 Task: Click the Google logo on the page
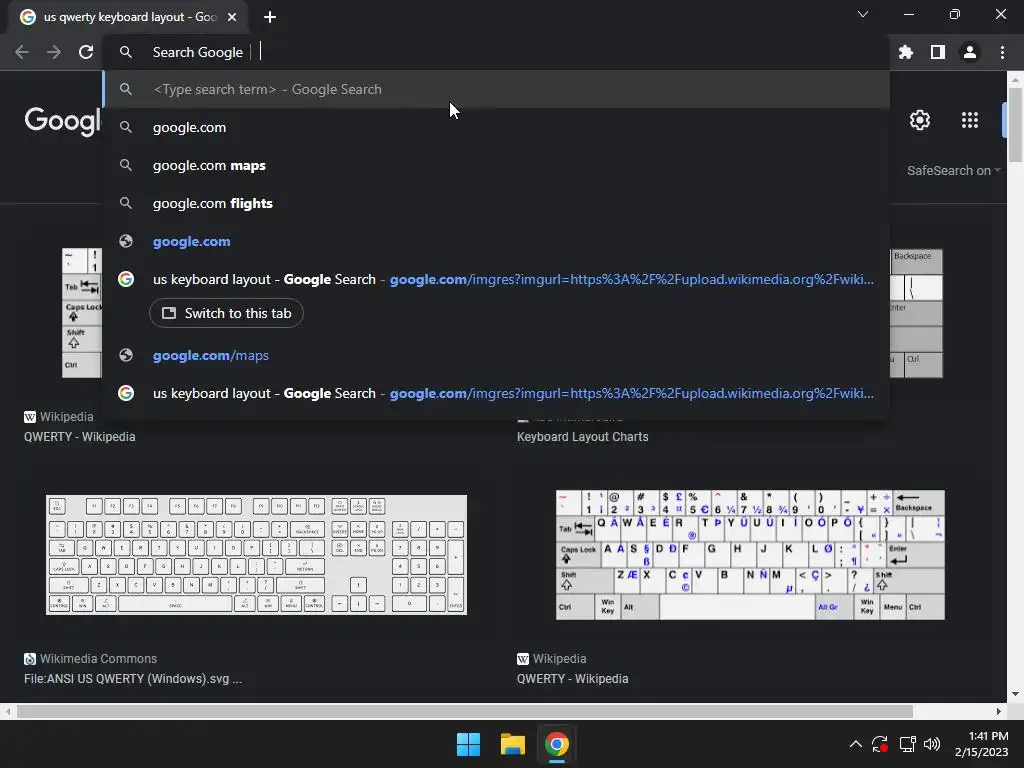click(x=63, y=121)
